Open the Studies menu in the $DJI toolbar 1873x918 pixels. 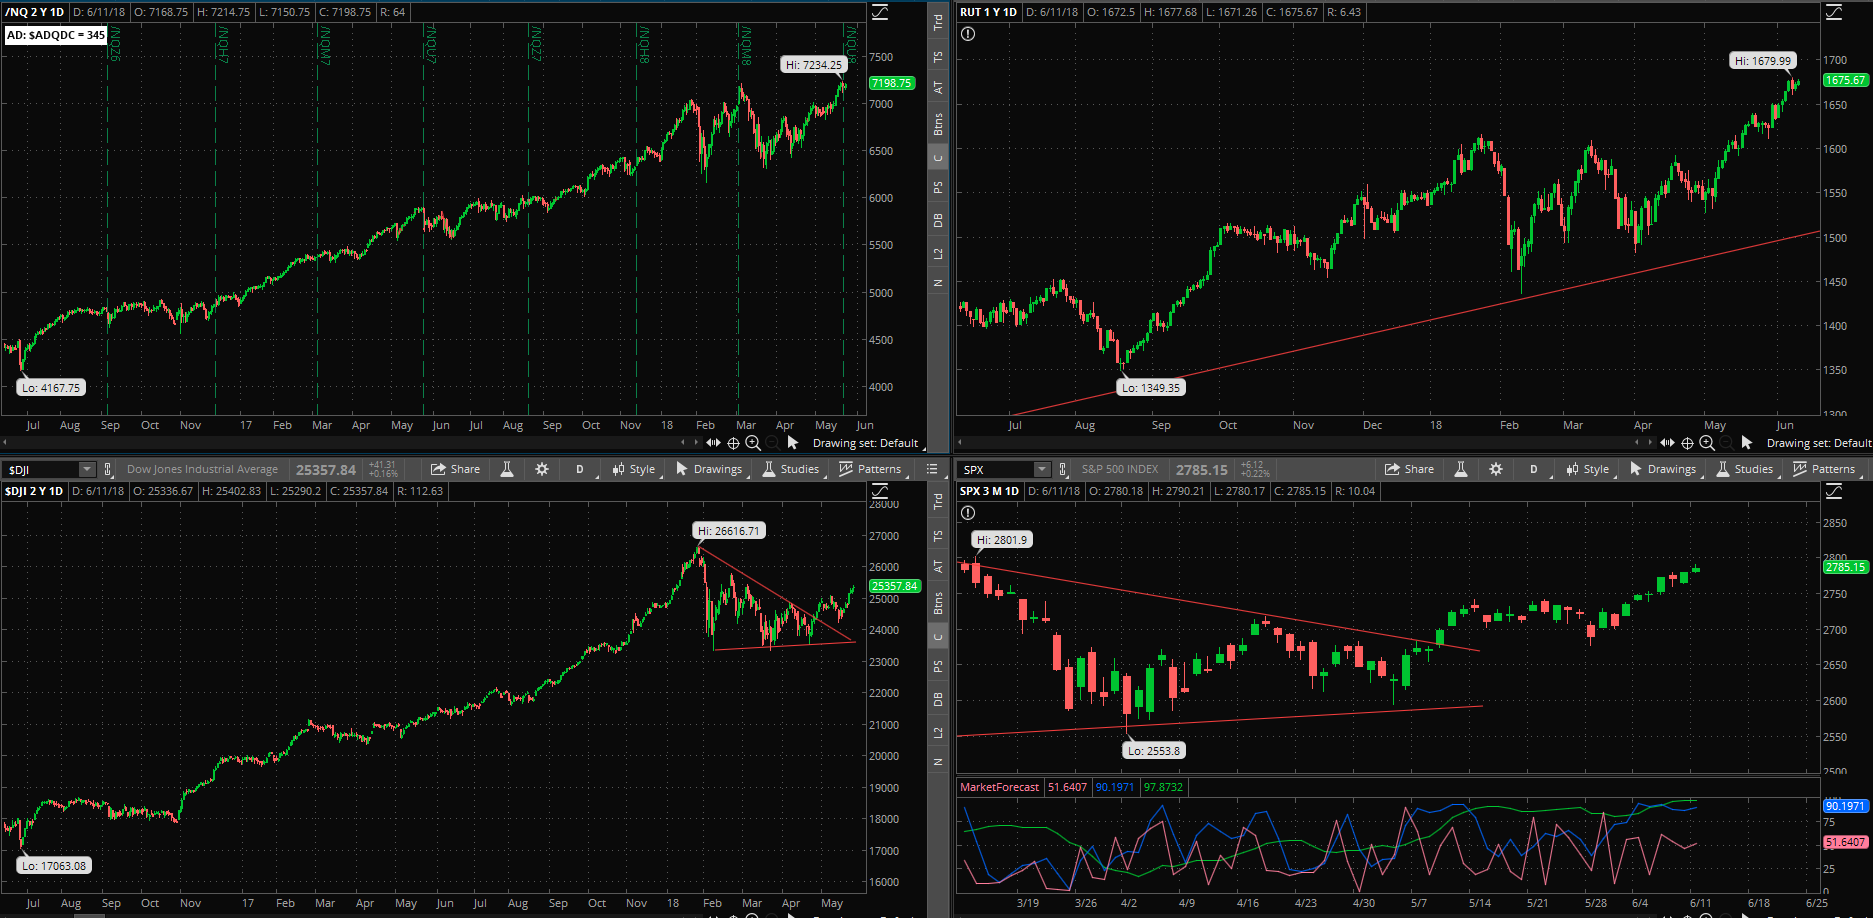point(791,469)
